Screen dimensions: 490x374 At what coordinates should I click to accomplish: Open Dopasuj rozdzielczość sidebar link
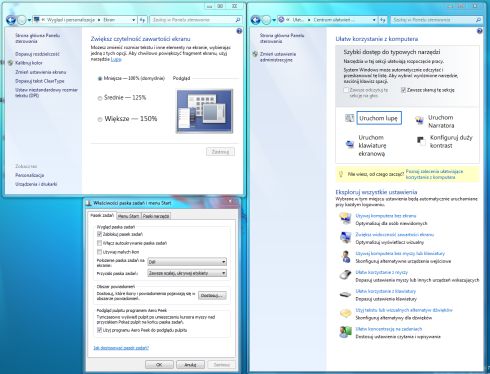coord(37,54)
